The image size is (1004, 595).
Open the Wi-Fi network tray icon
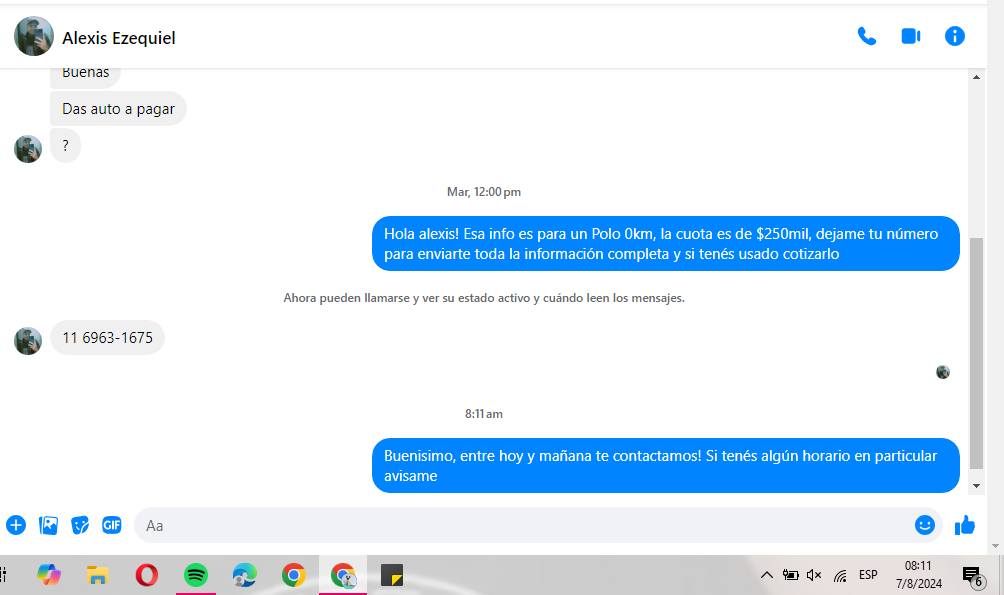(x=840, y=576)
